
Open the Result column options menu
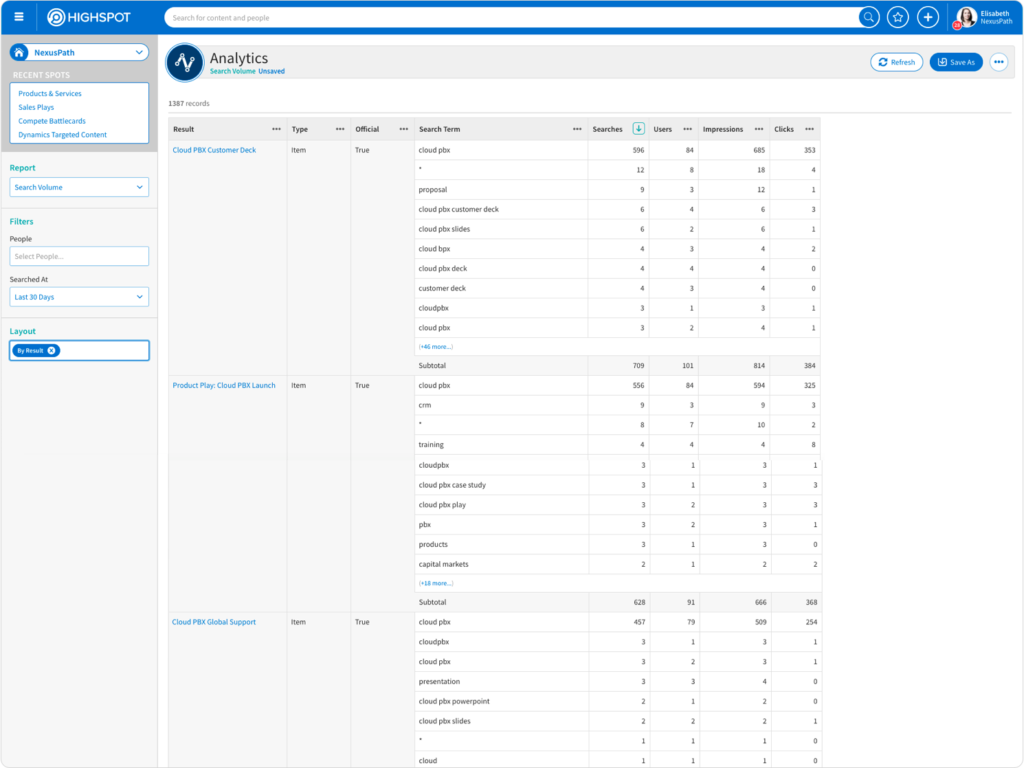click(x=276, y=129)
